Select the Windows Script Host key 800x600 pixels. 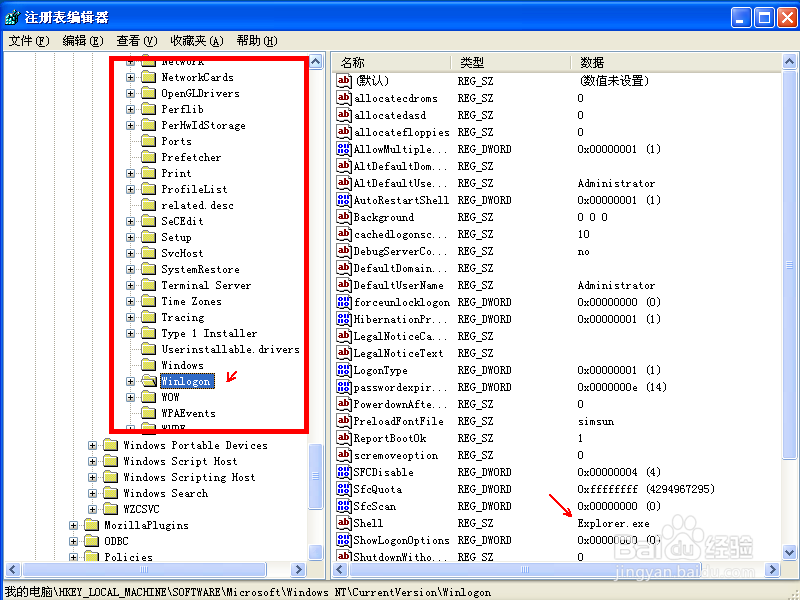point(180,461)
